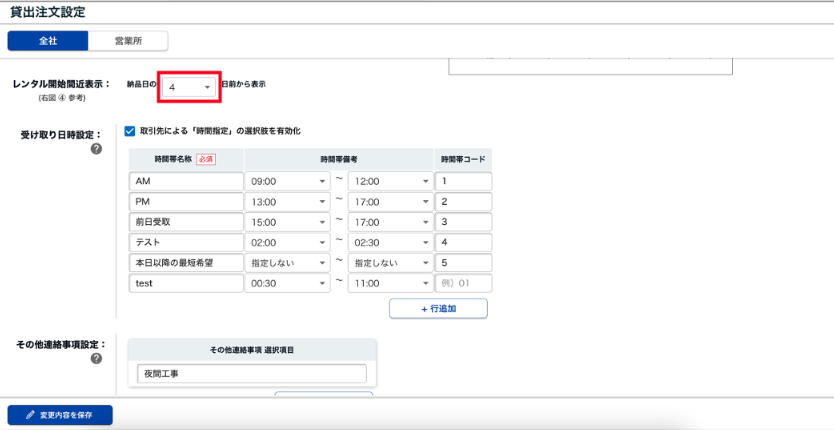
Task: Click help icon under その他連絡事項設定
Action: pyautogui.click(x=97, y=358)
